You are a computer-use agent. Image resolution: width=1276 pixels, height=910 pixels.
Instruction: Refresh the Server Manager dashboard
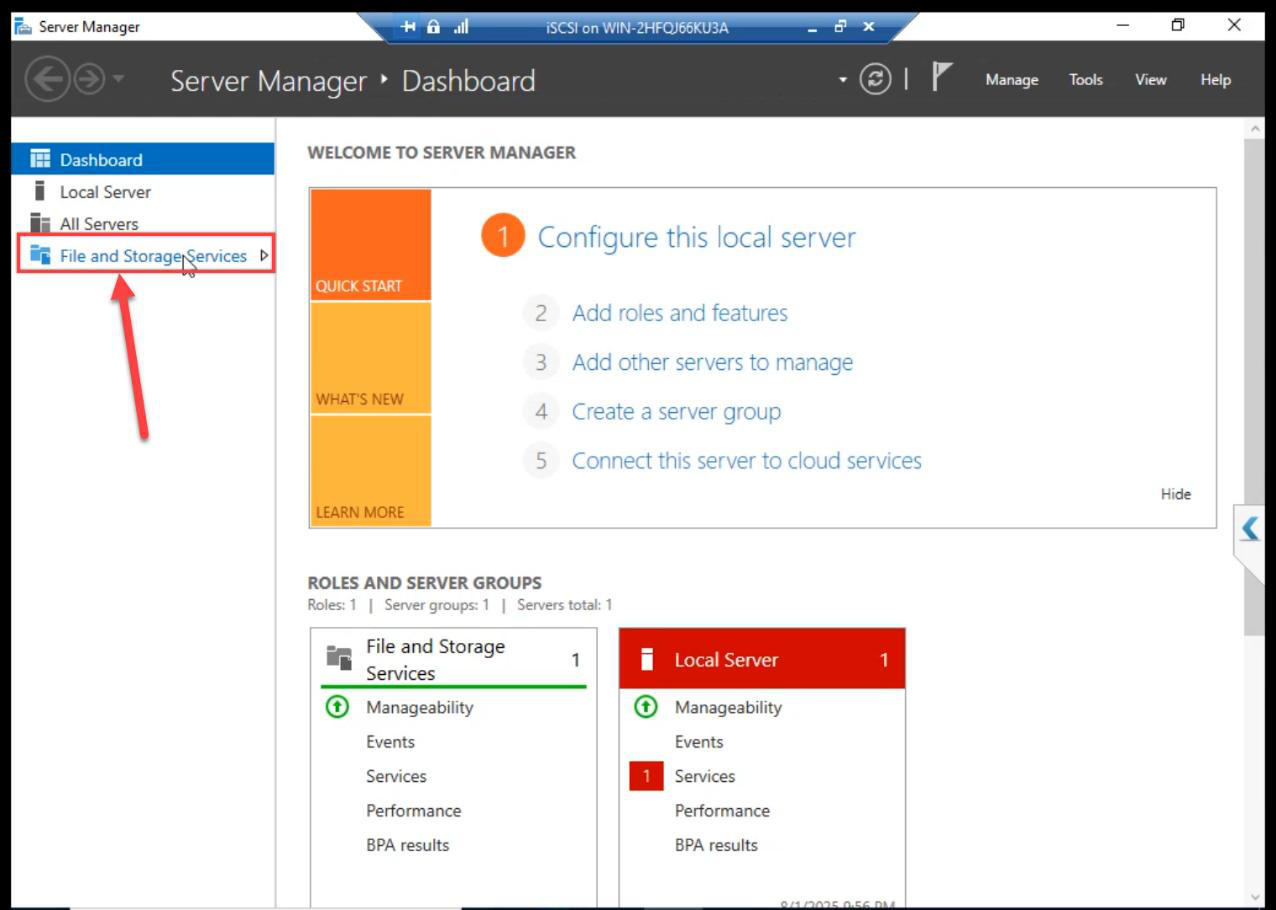pyautogui.click(x=875, y=80)
